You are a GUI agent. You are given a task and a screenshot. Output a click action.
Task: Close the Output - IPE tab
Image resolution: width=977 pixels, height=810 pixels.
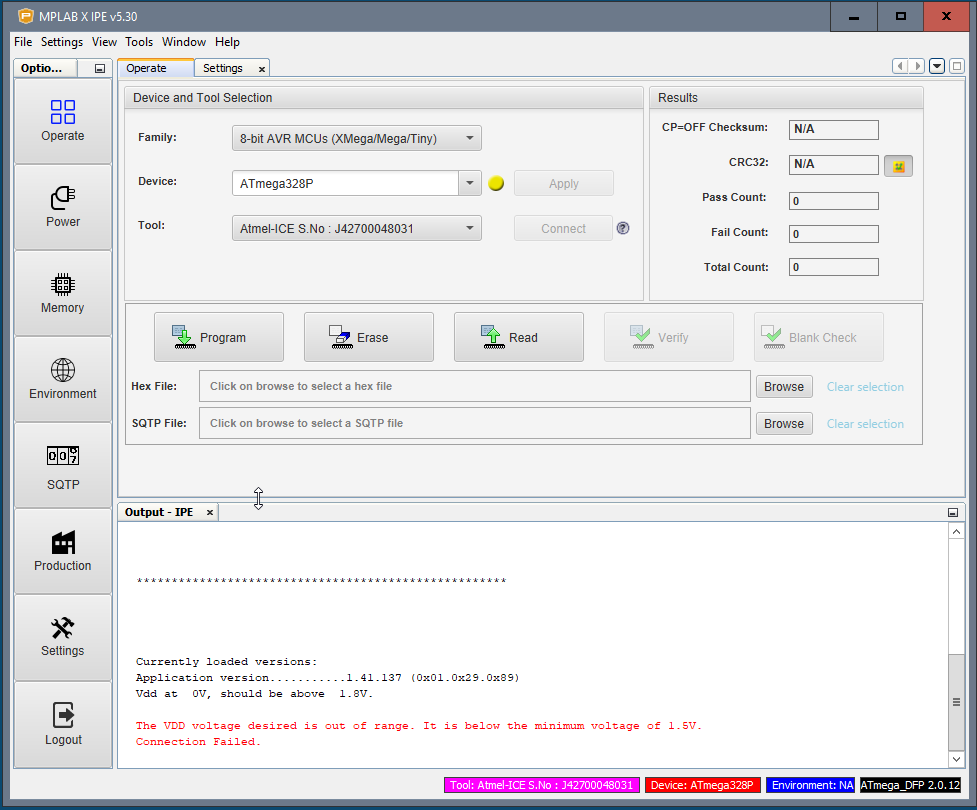[x=210, y=512]
